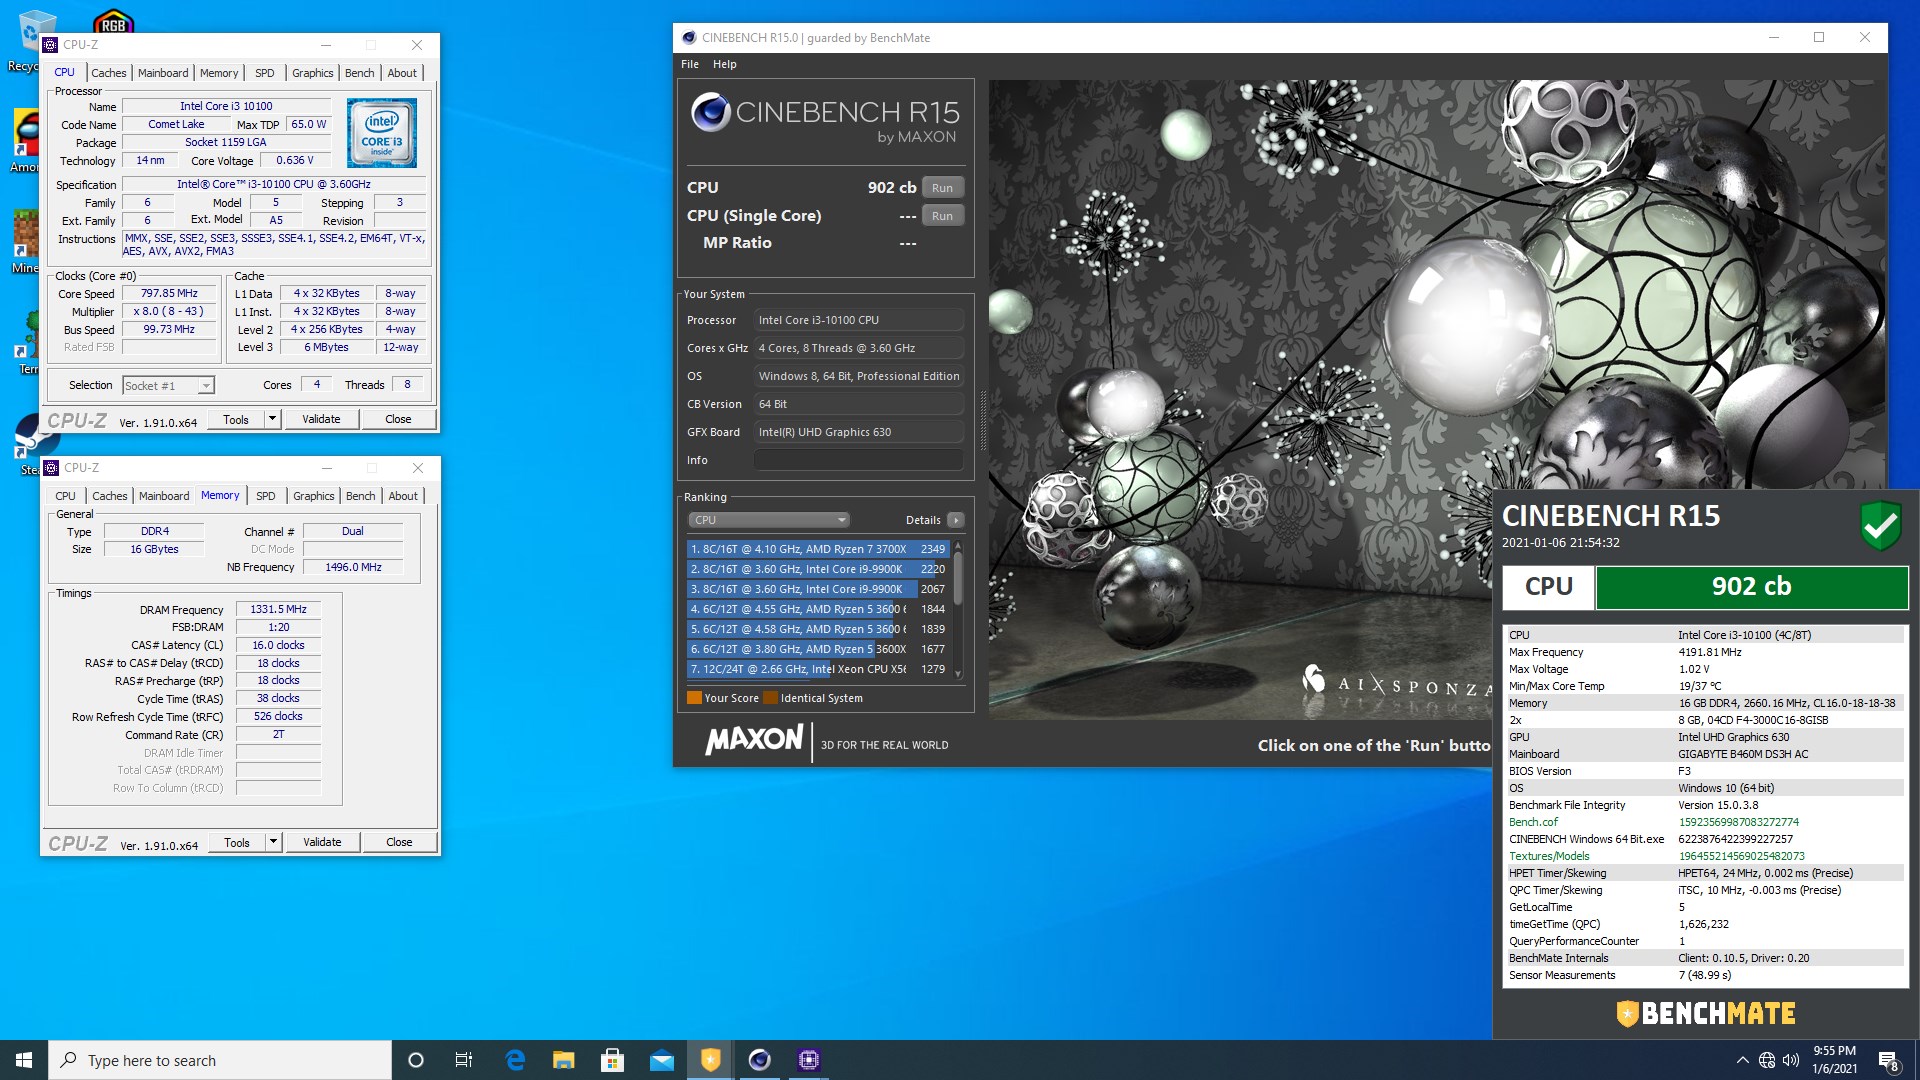Open the Windows Start menu

point(24,1060)
